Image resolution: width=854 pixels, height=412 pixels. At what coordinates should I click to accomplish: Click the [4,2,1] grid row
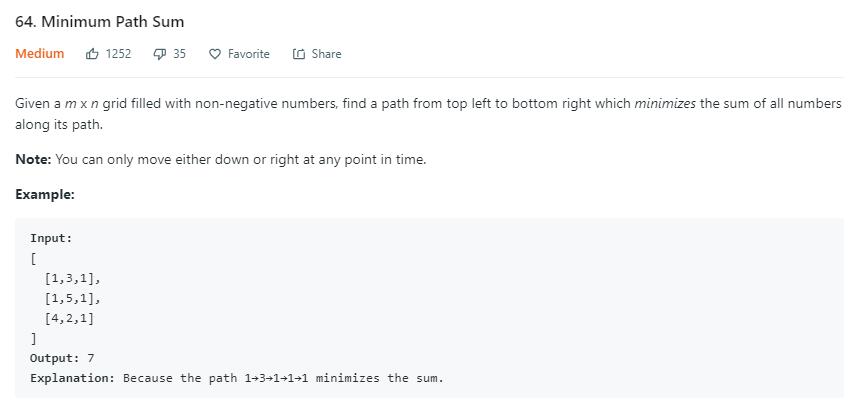tap(70, 319)
